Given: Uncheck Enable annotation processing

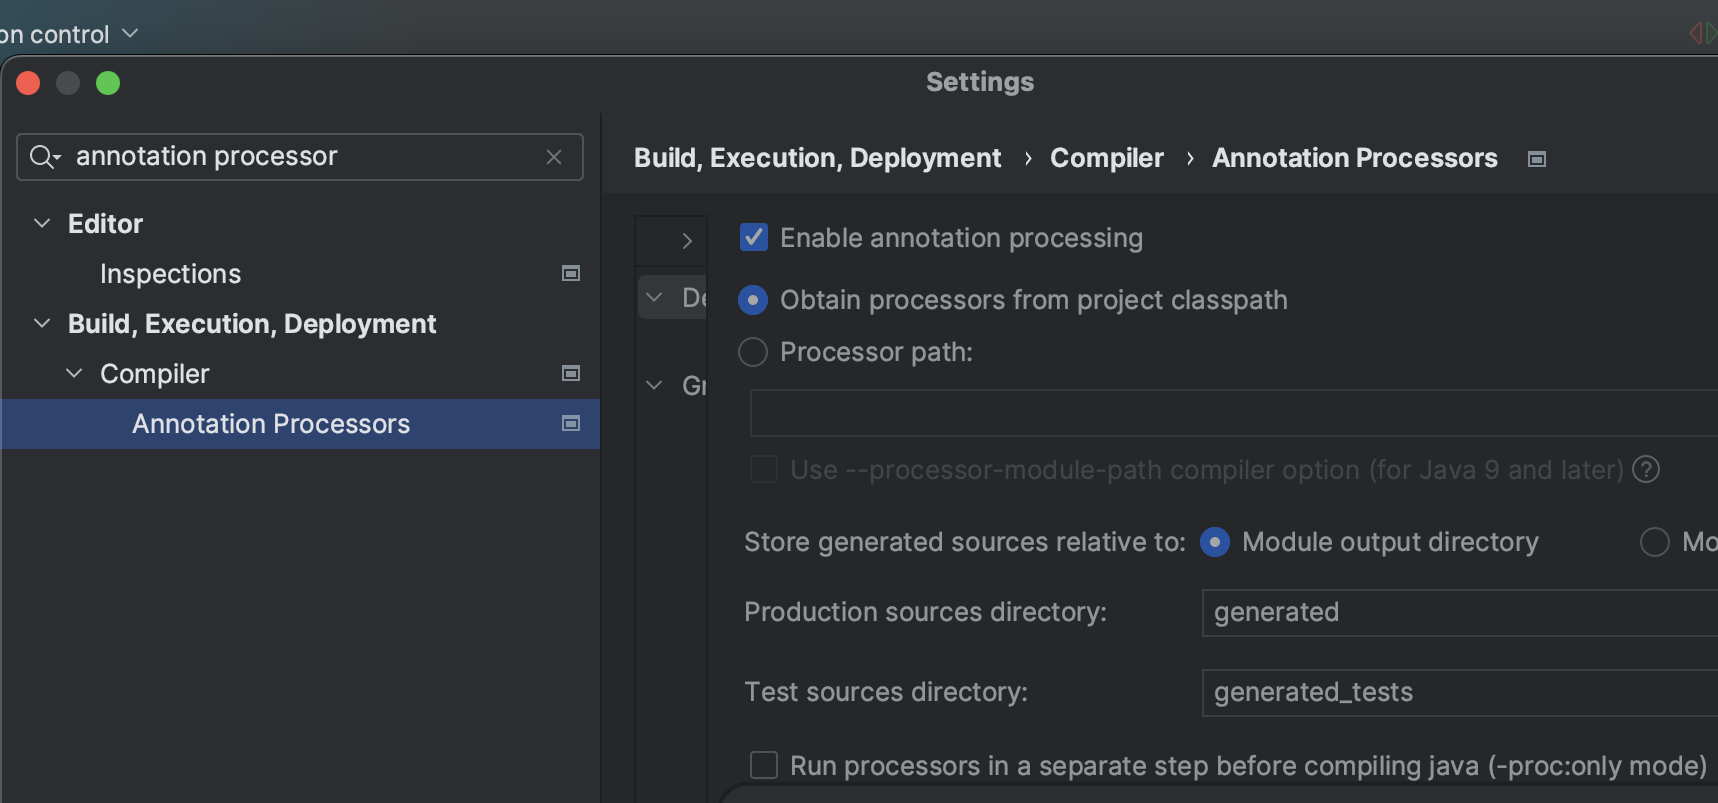Looking at the screenshot, I should (753, 238).
